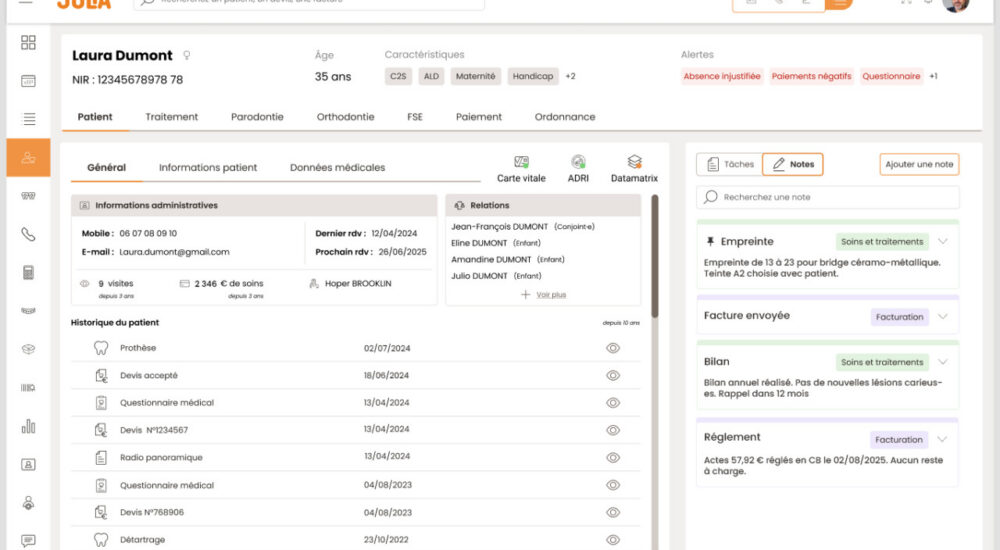Open the chat message icon in sidebar

28,541
